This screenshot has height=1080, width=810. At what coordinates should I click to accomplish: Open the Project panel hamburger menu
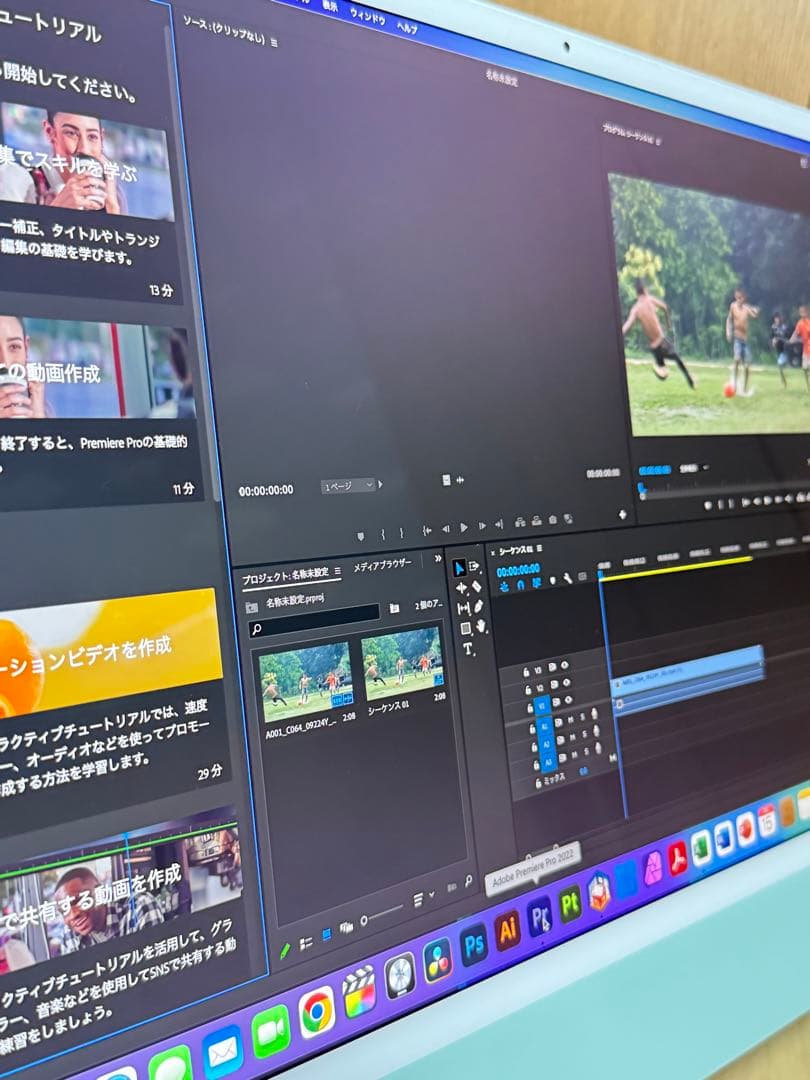[x=337, y=572]
